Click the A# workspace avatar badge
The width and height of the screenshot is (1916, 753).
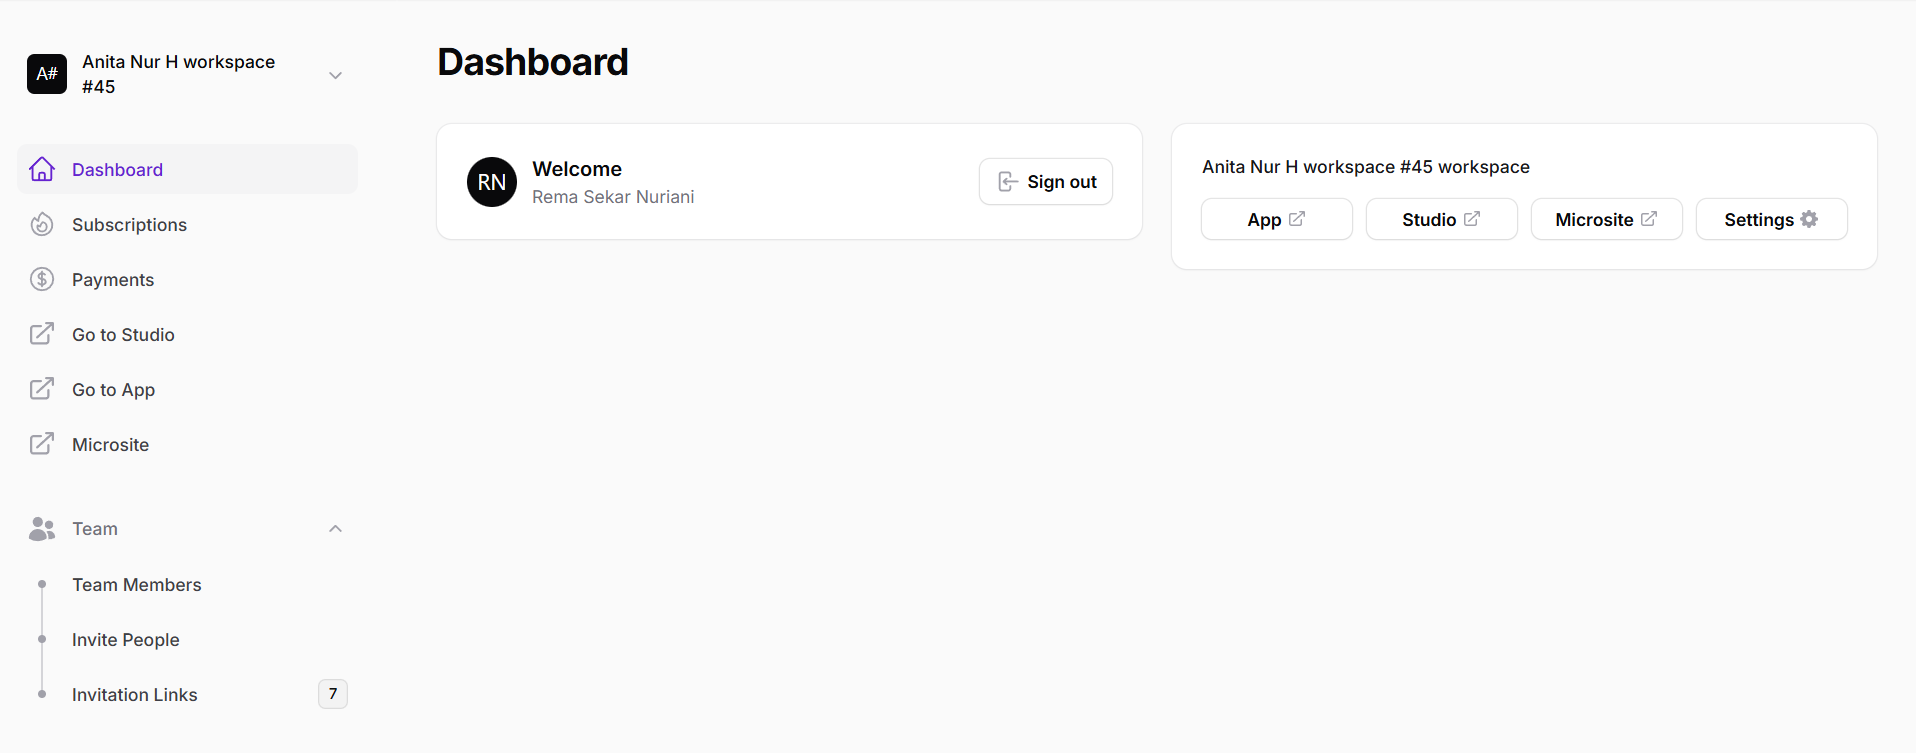[x=46, y=73]
